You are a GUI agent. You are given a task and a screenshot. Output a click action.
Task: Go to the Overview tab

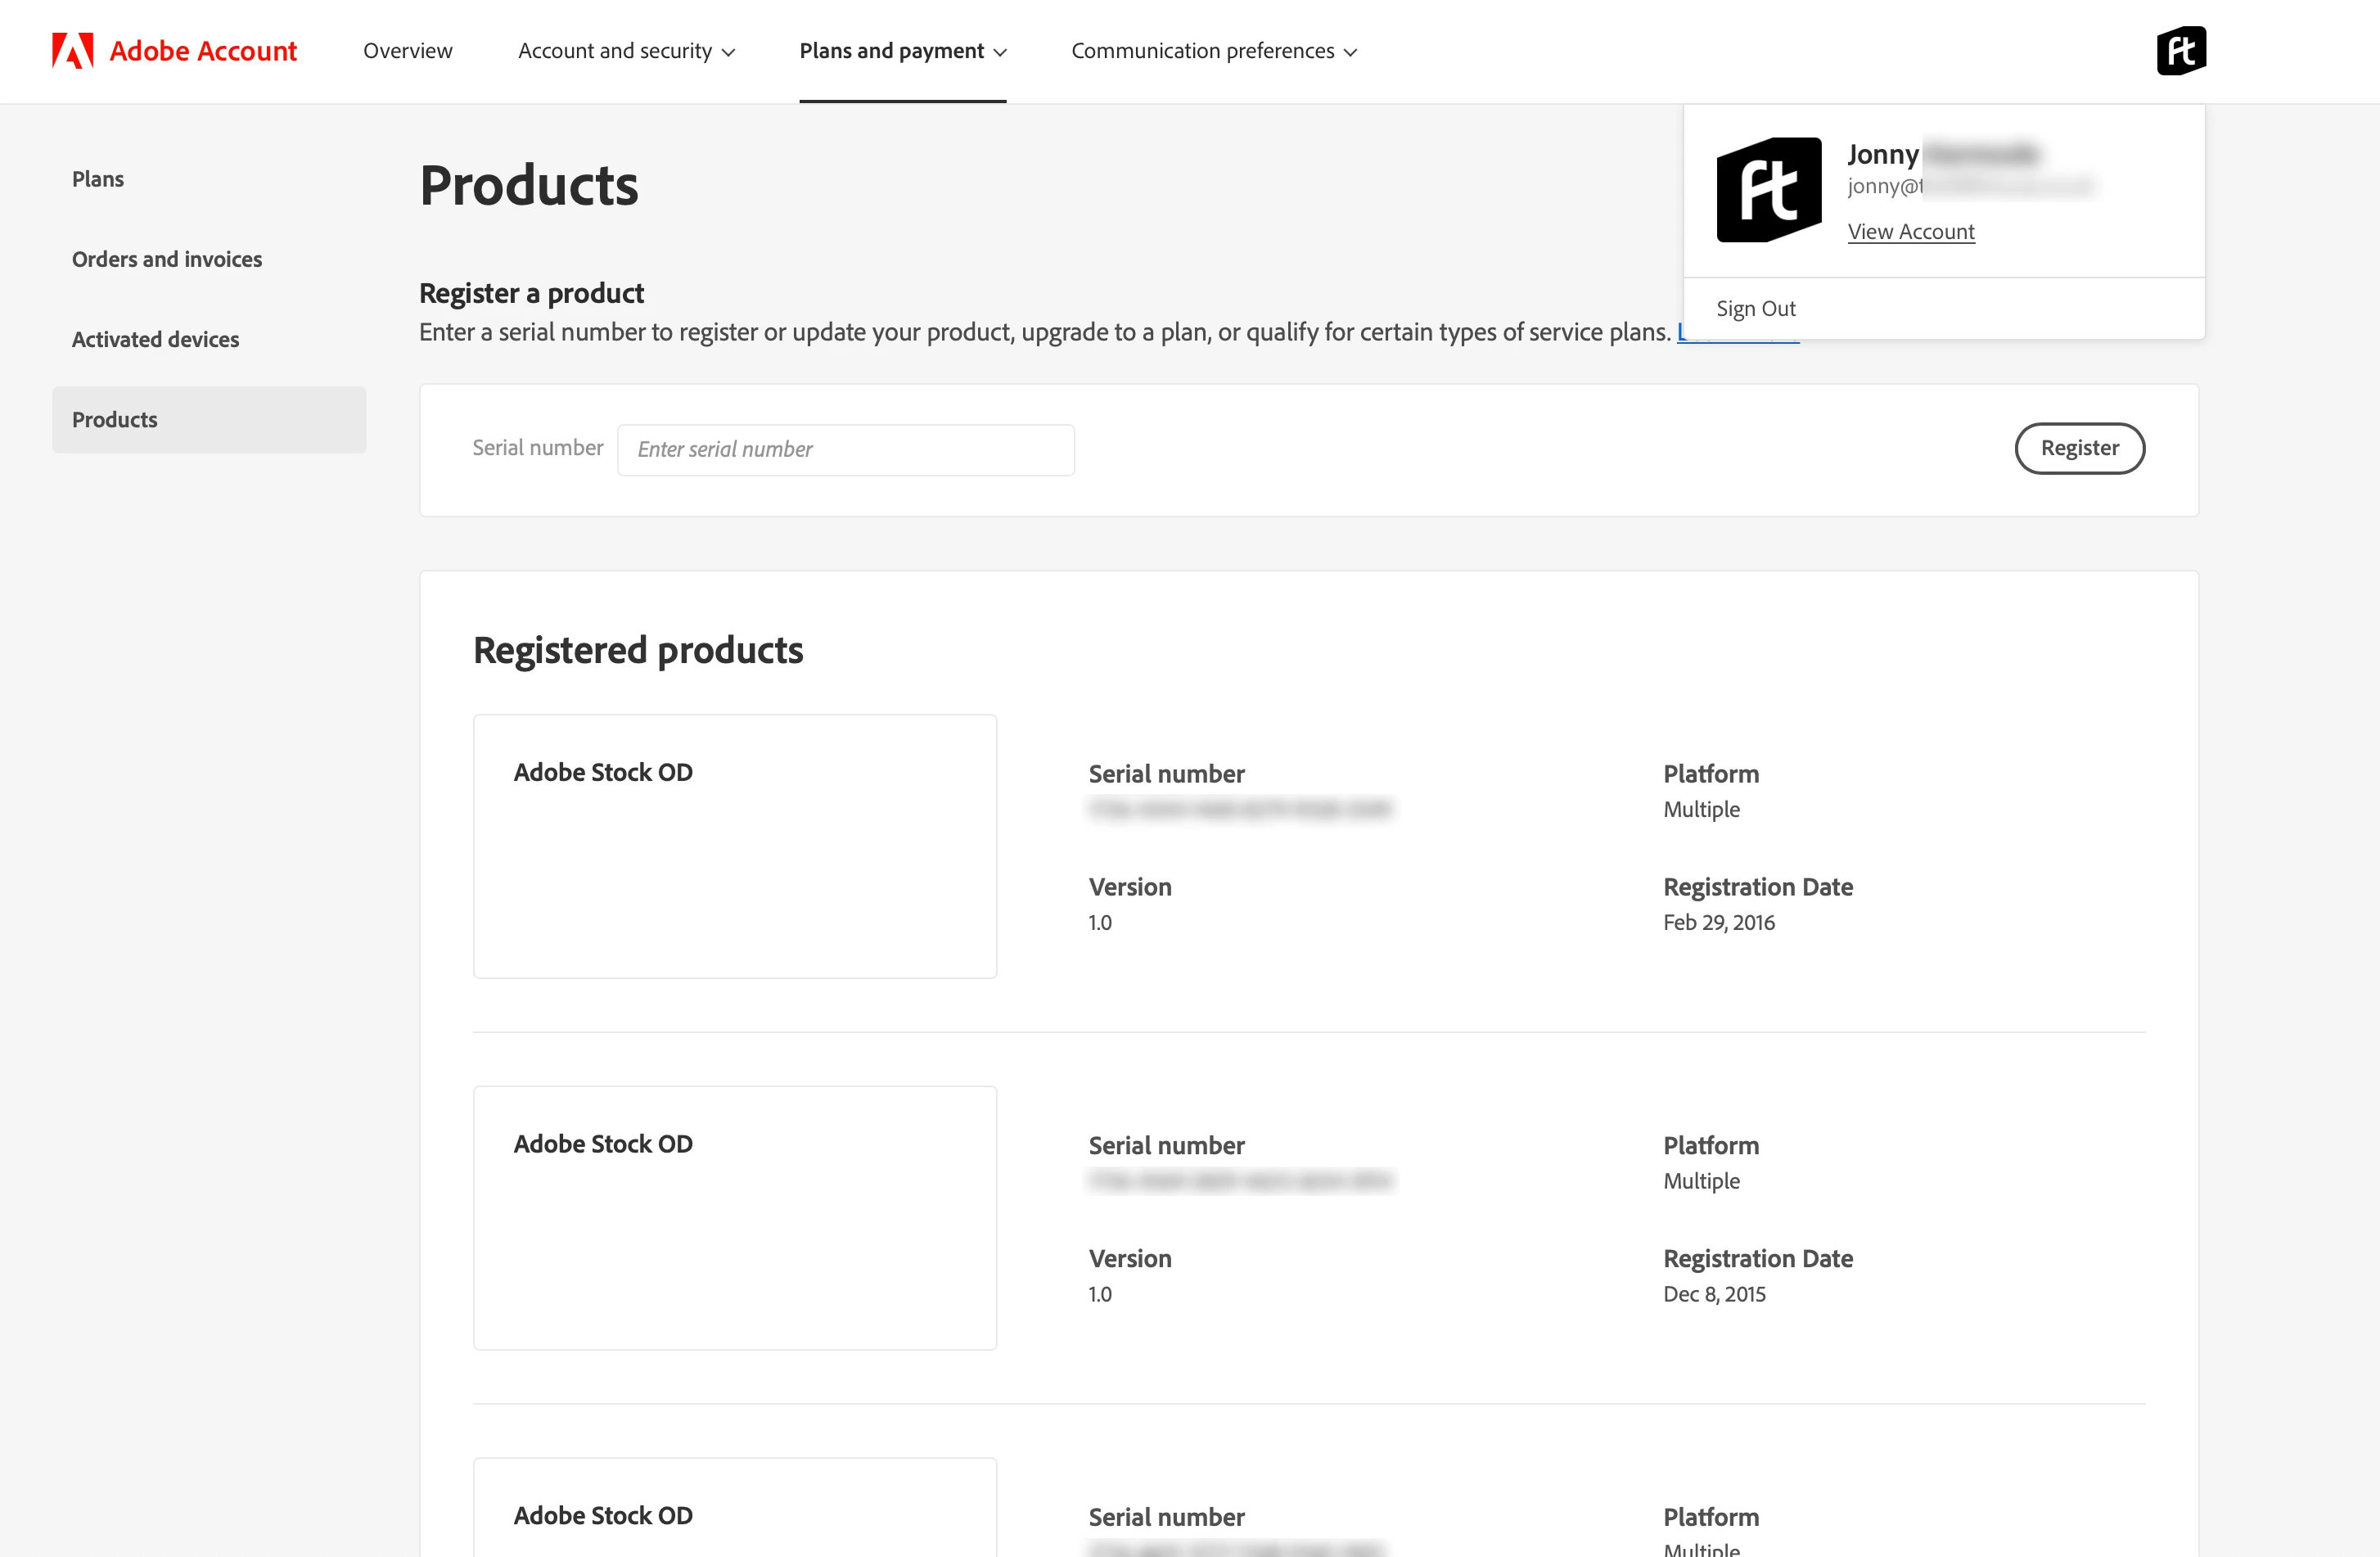coord(407,51)
